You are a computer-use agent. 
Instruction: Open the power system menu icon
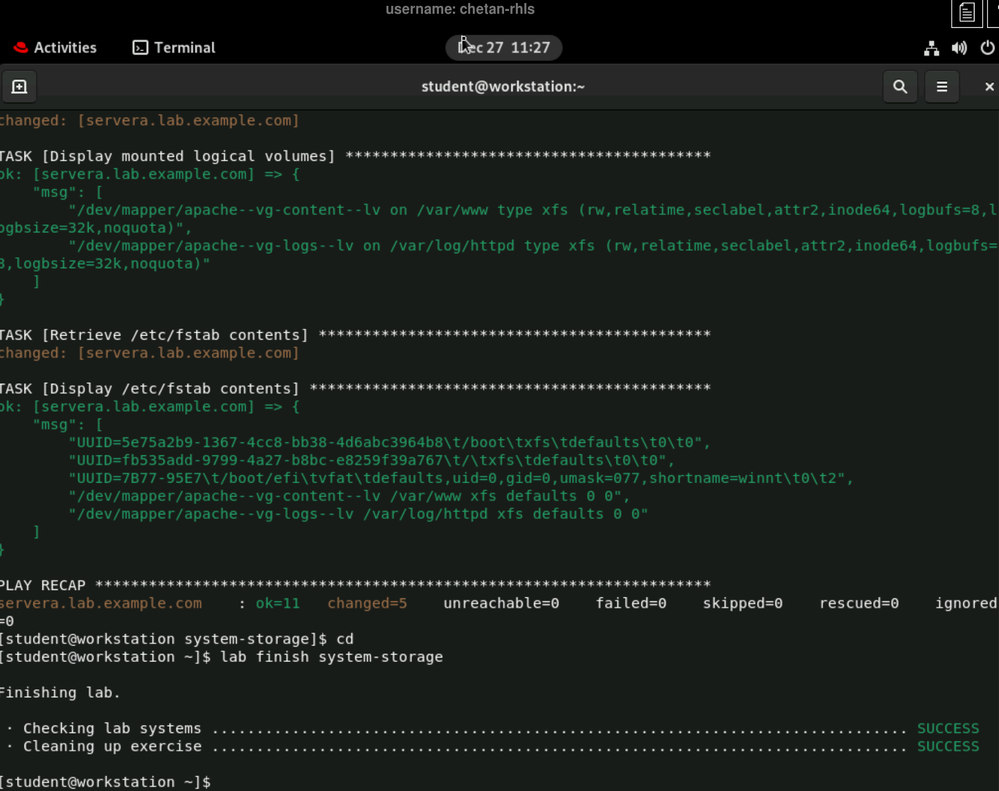987,48
